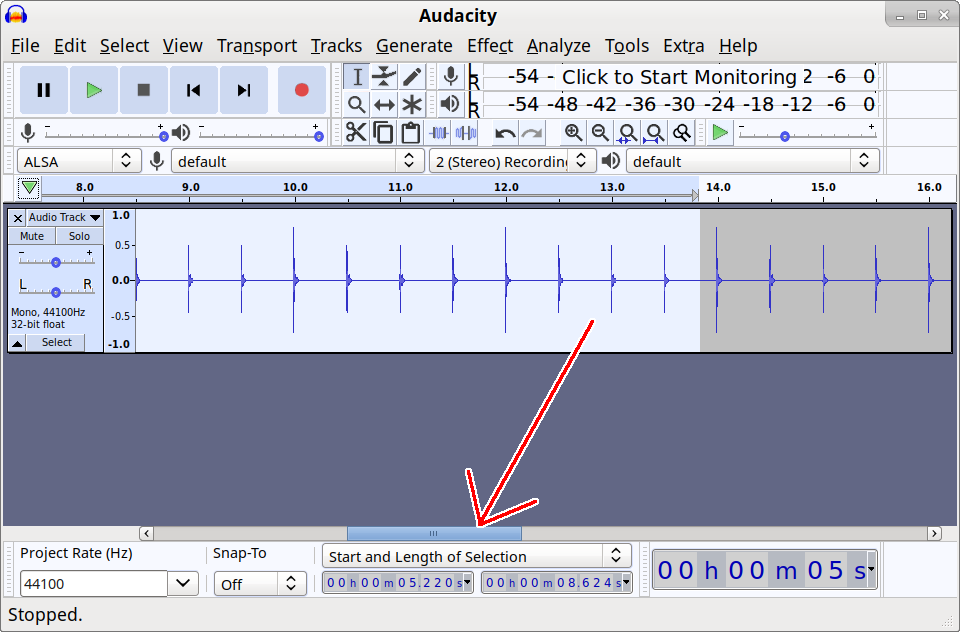Click the playback meter speaker icon
The width and height of the screenshot is (960, 632).
click(x=451, y=105)
